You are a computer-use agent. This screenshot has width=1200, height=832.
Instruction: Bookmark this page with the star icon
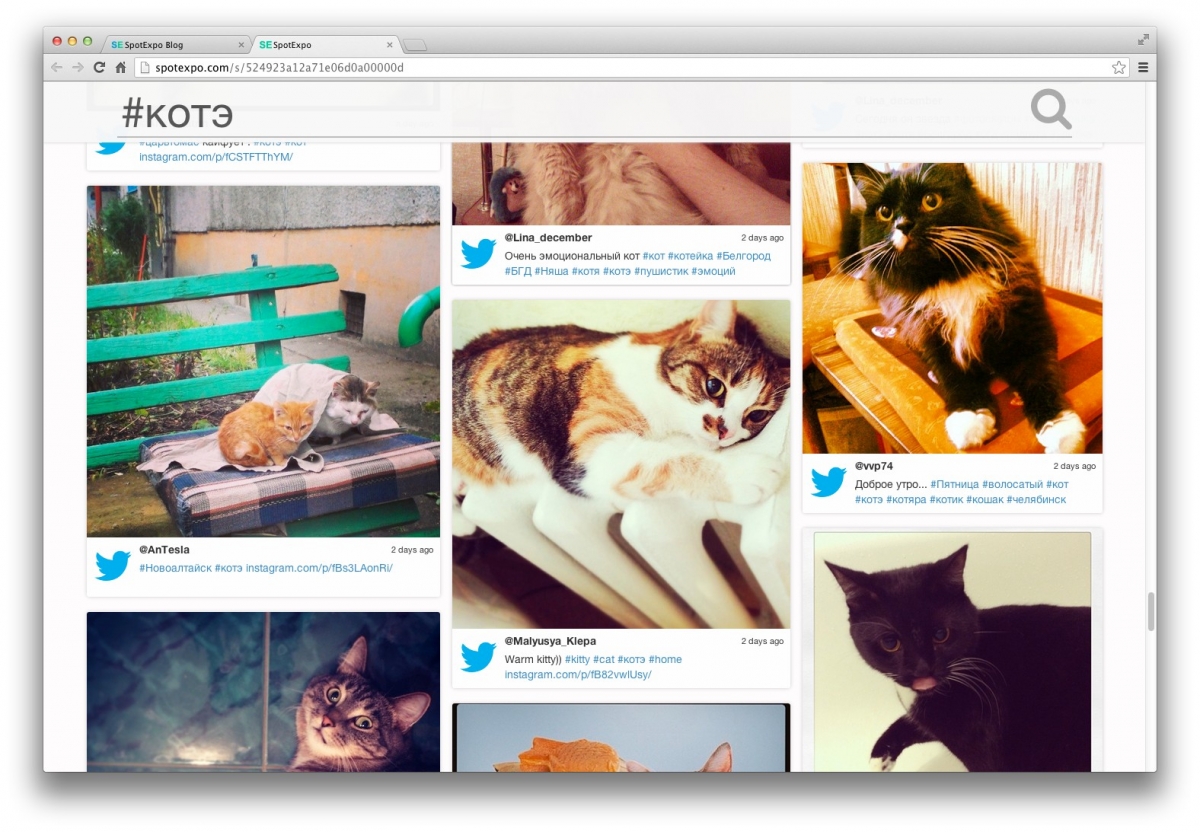pos(1118,67)
